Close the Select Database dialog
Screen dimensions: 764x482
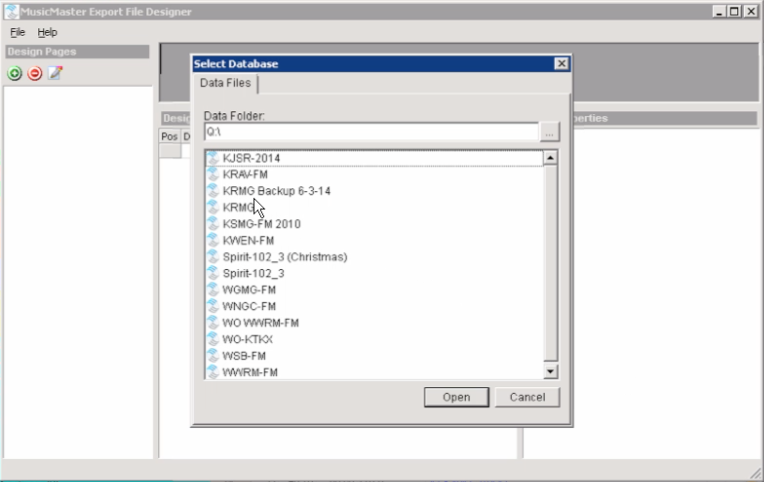[x=561, y=64]
